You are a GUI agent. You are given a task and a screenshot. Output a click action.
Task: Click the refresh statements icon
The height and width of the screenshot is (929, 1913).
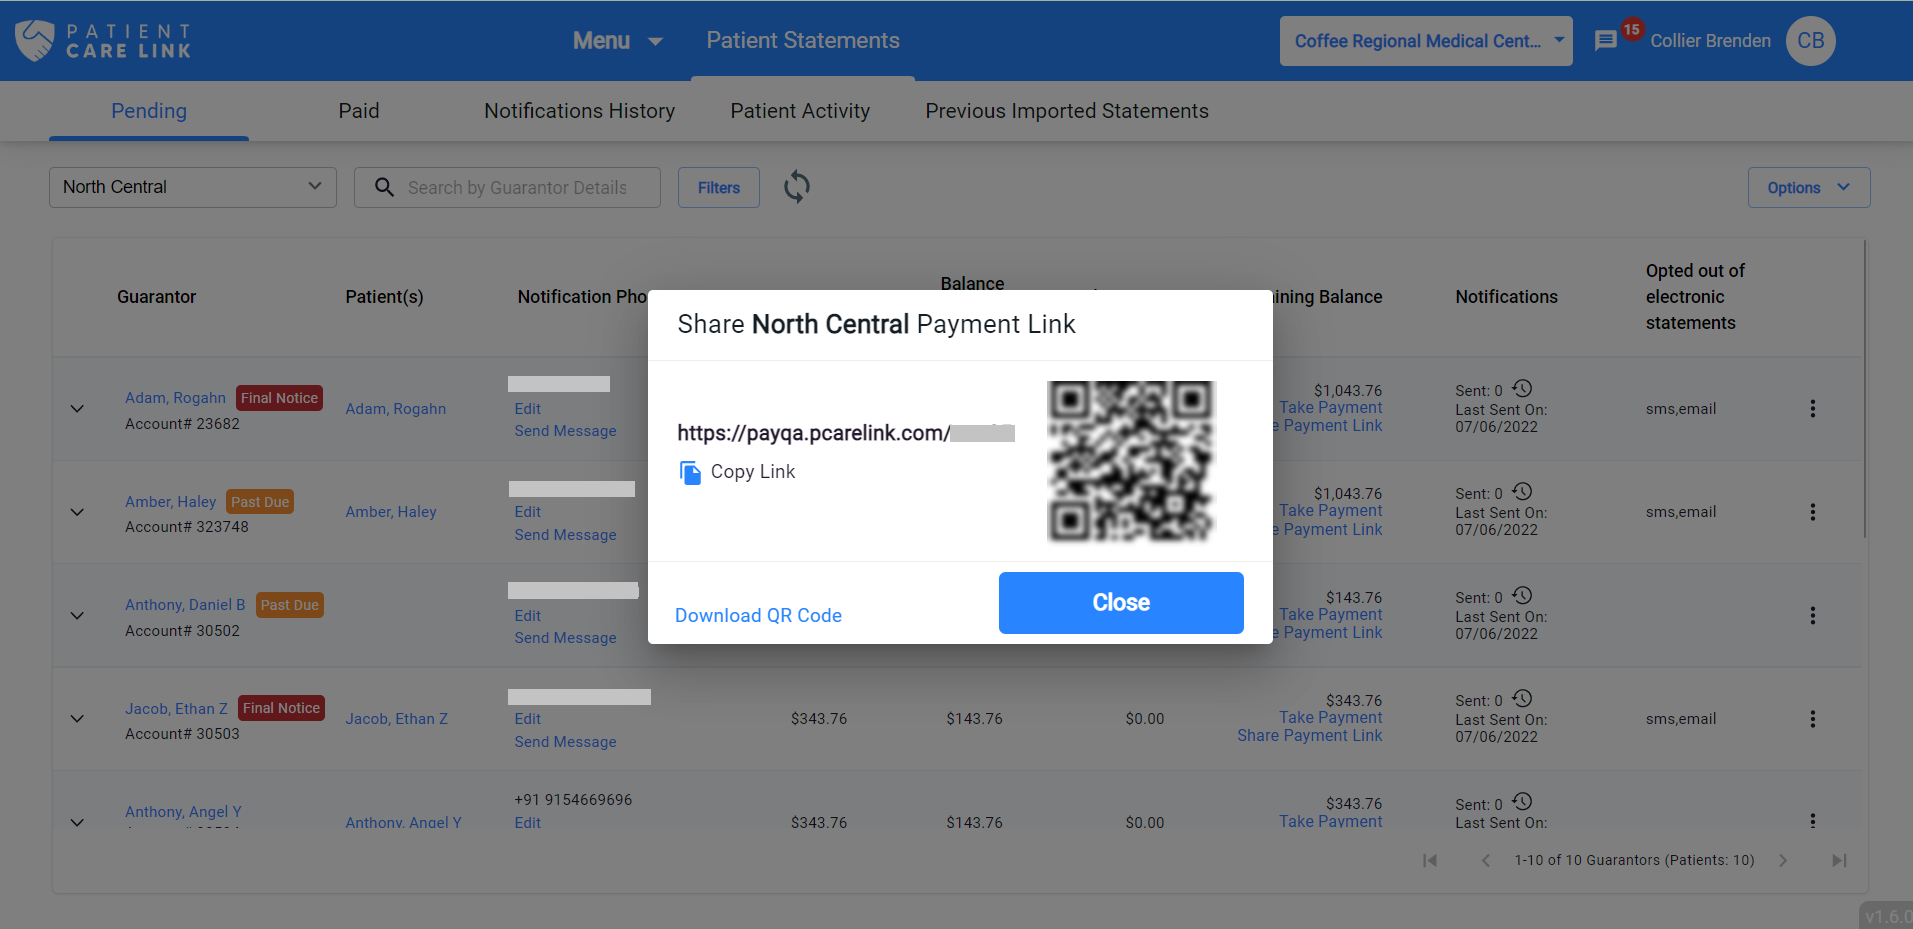pyautogui.click(x=797, y=187)
